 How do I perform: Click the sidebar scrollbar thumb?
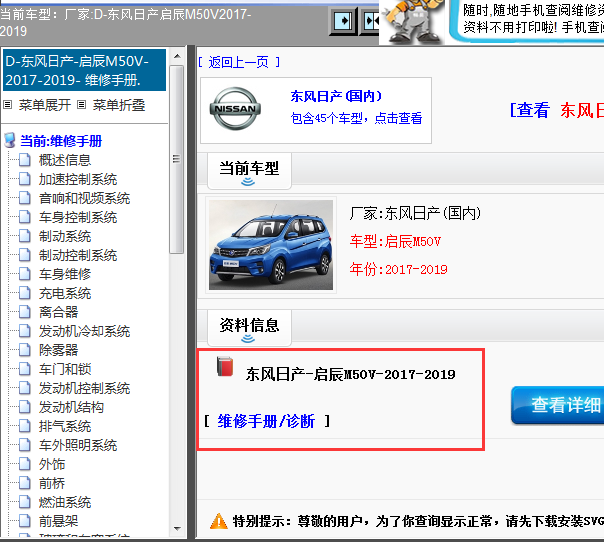pos(177,159)
